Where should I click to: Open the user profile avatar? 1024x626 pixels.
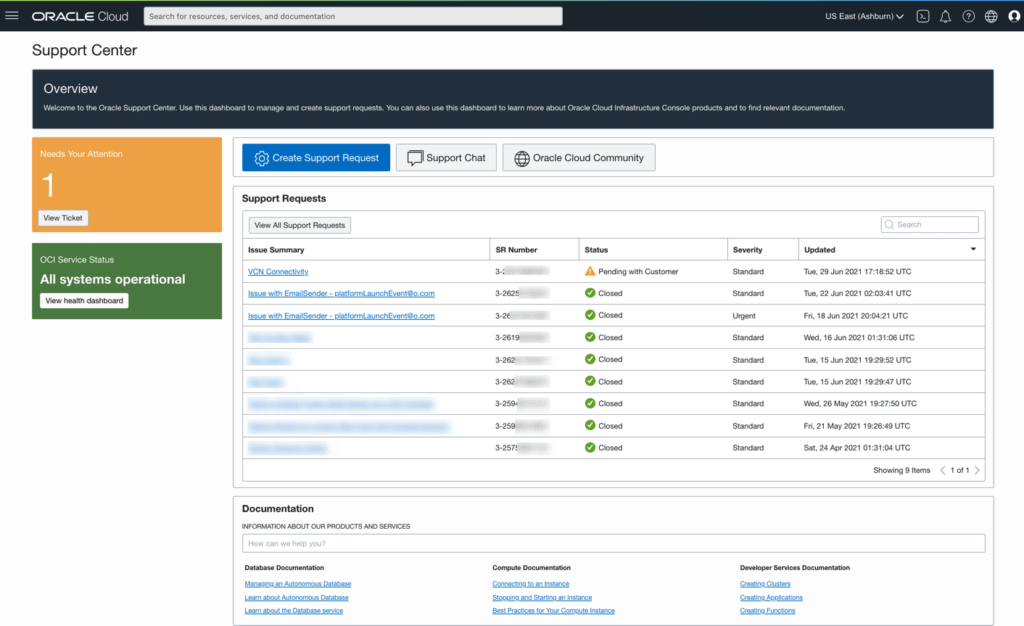coord(1011,16)
